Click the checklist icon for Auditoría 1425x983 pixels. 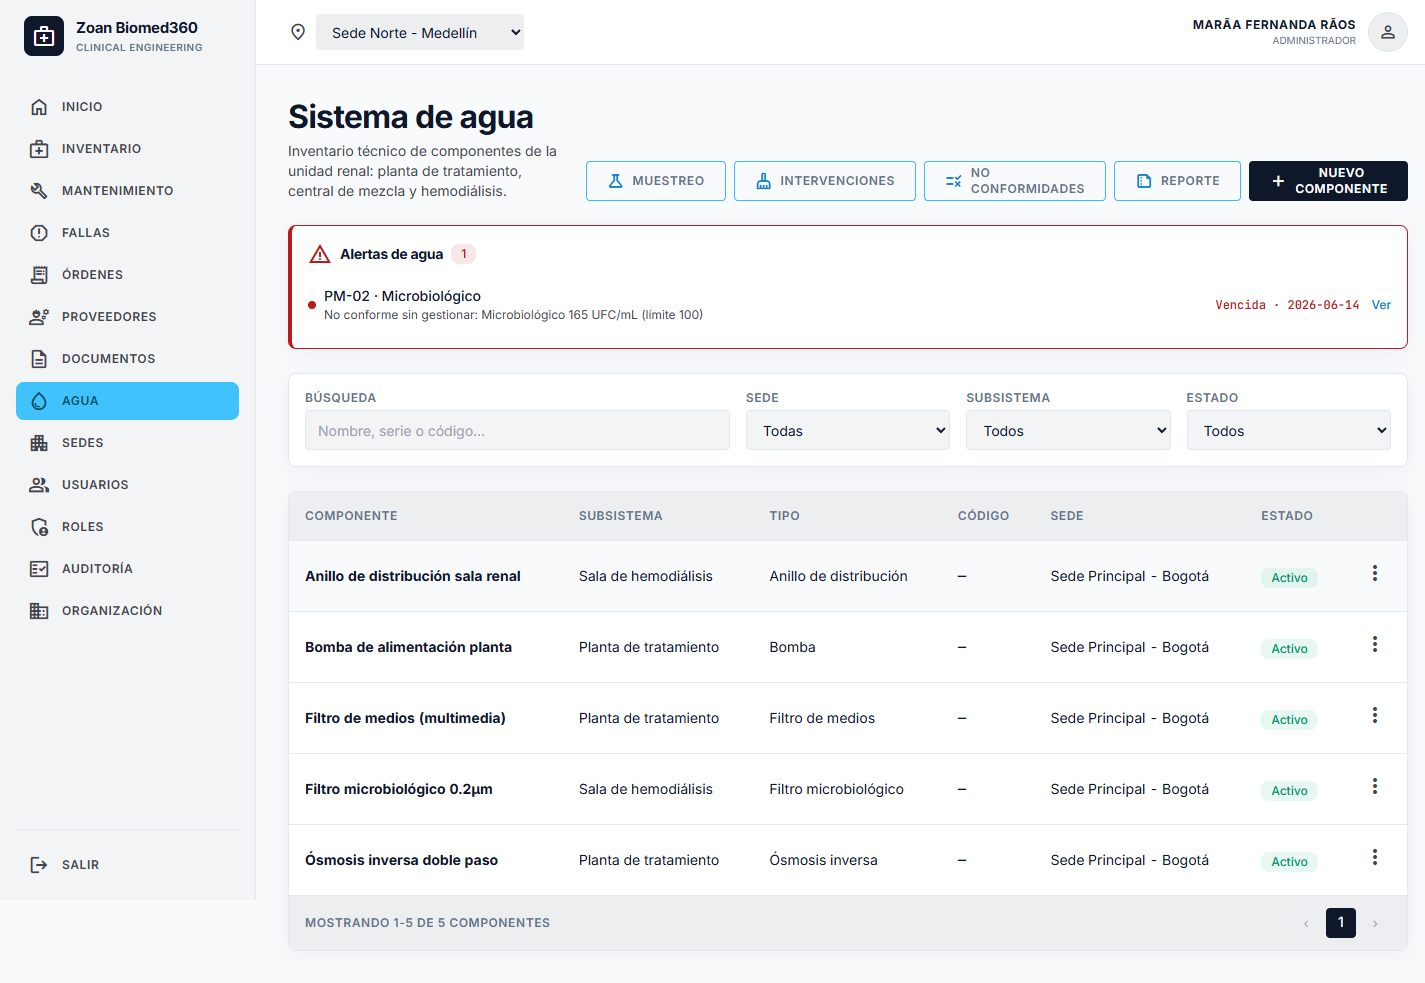tap(39, 569)
